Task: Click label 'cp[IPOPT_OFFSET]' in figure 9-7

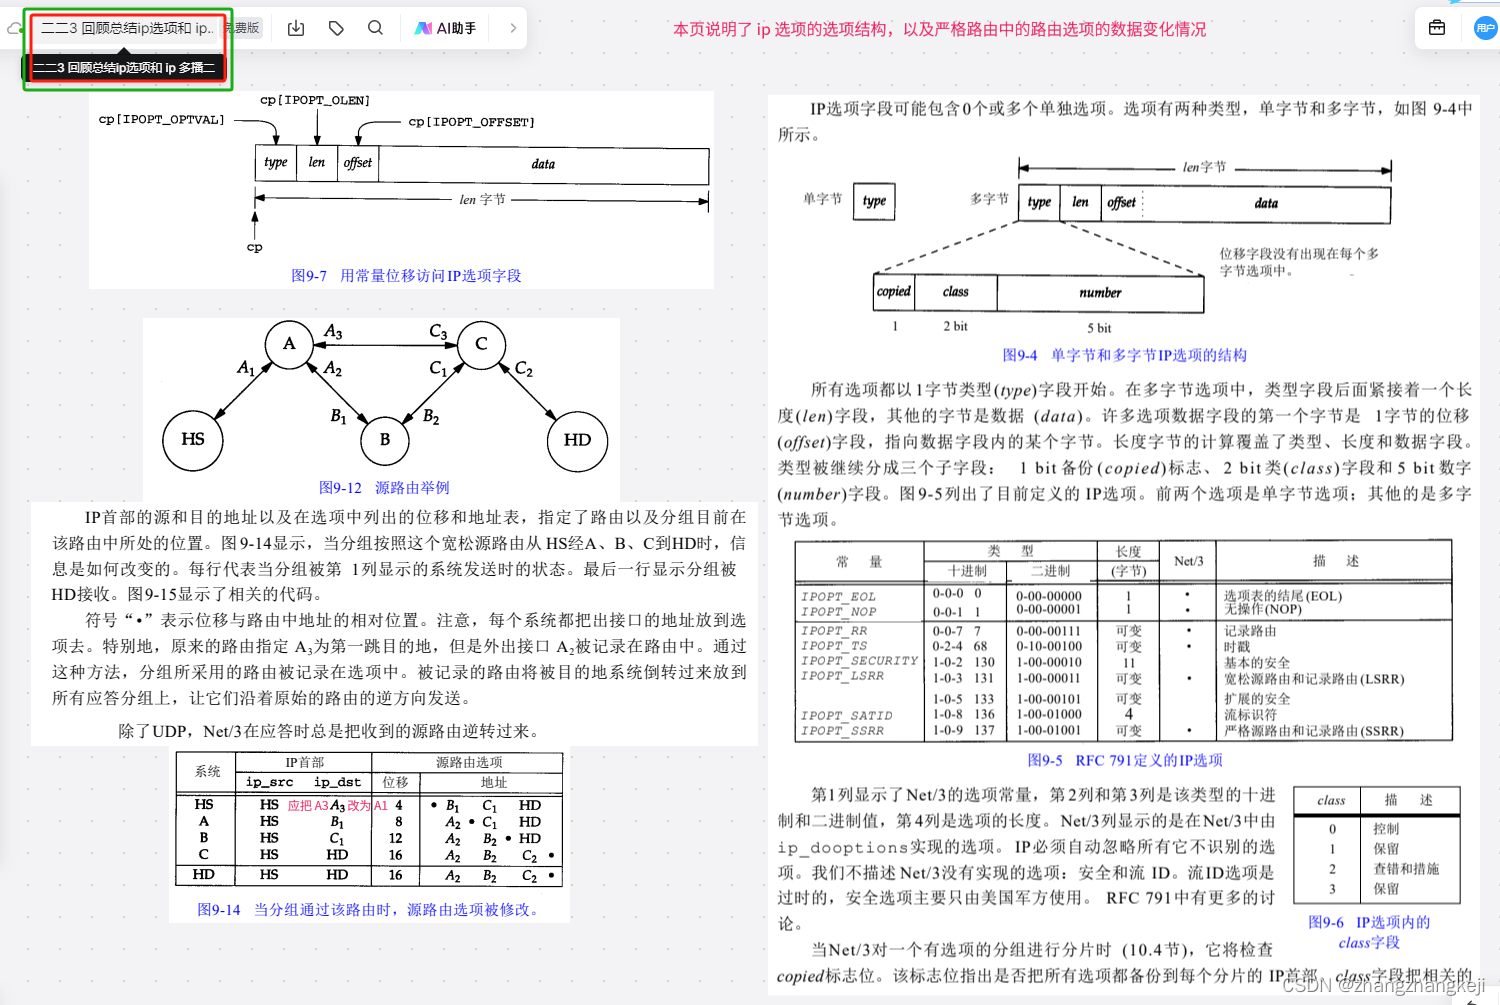Action: tap(471, 122)
